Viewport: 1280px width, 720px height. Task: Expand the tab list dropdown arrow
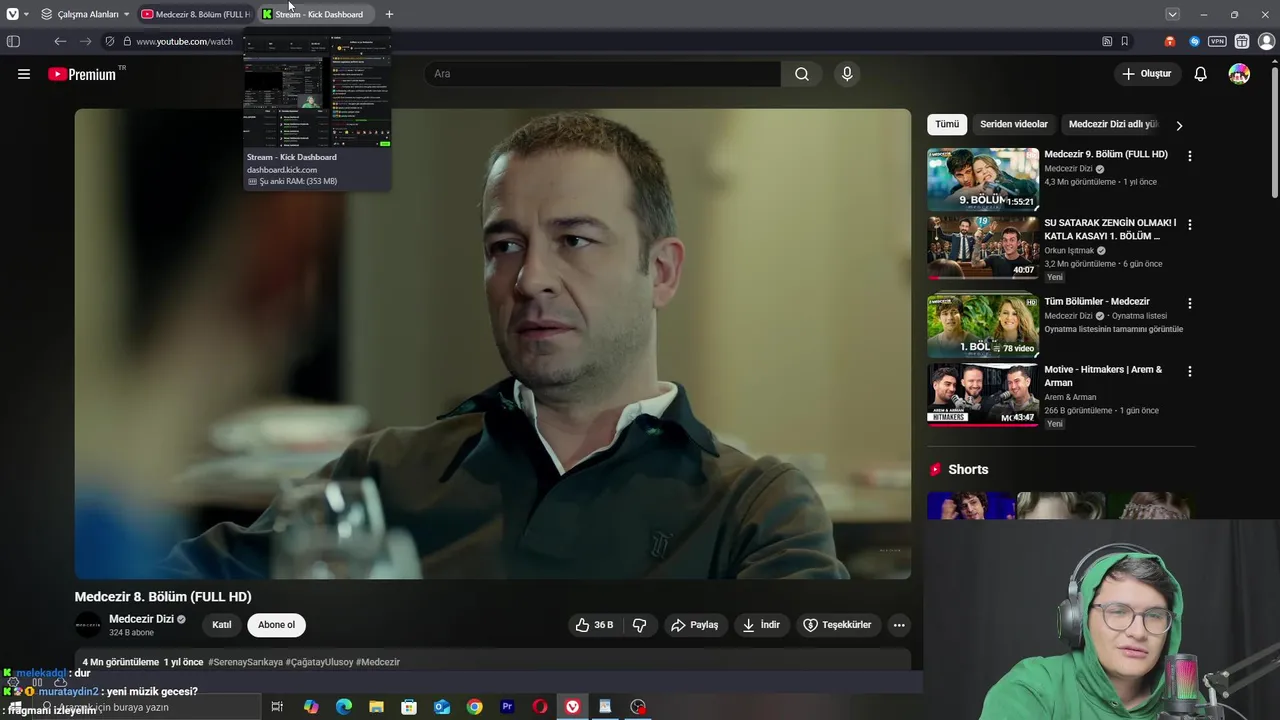[1172, 14]
